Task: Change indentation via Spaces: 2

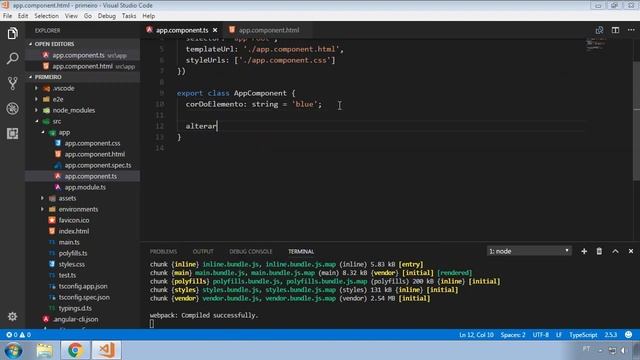Action: click(513, 335)
